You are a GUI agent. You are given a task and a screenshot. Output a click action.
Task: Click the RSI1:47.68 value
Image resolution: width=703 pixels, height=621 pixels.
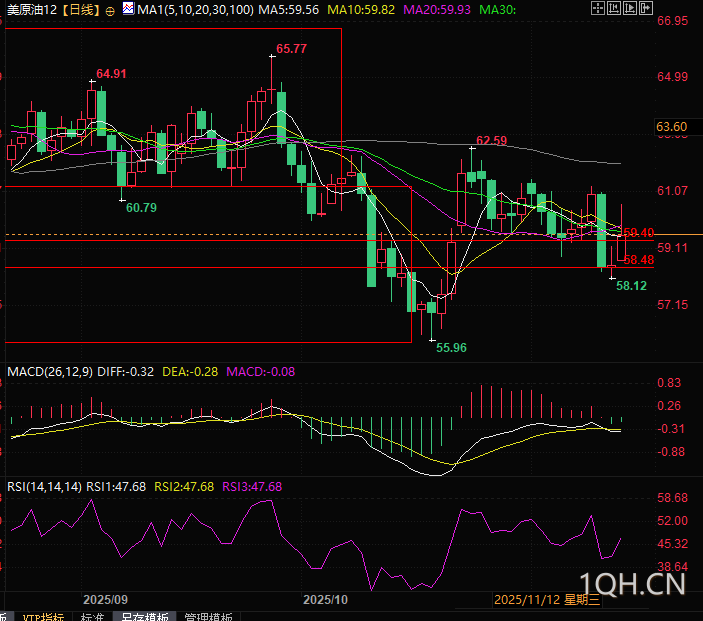coord(116,486)
